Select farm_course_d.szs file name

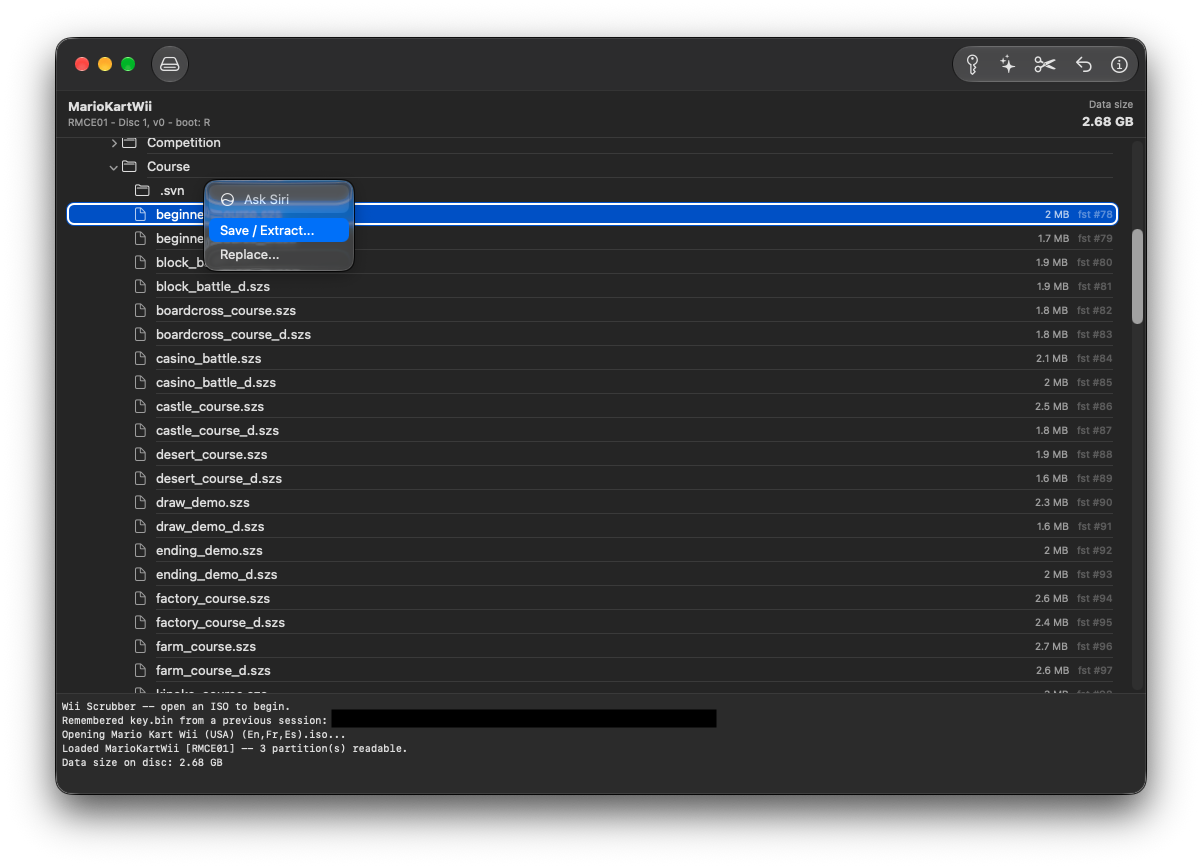pos(213,671)
